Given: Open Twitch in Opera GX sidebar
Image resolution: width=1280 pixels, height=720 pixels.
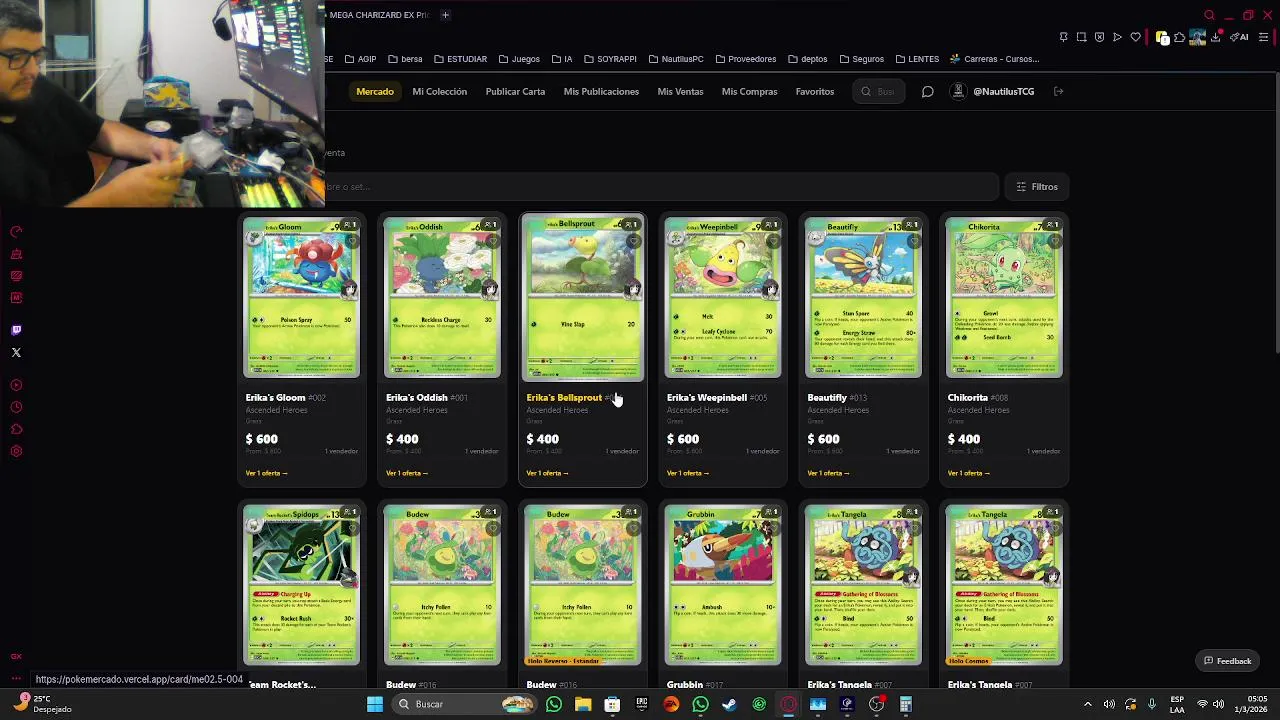Looking at the screenshot, I should [16, 330].
